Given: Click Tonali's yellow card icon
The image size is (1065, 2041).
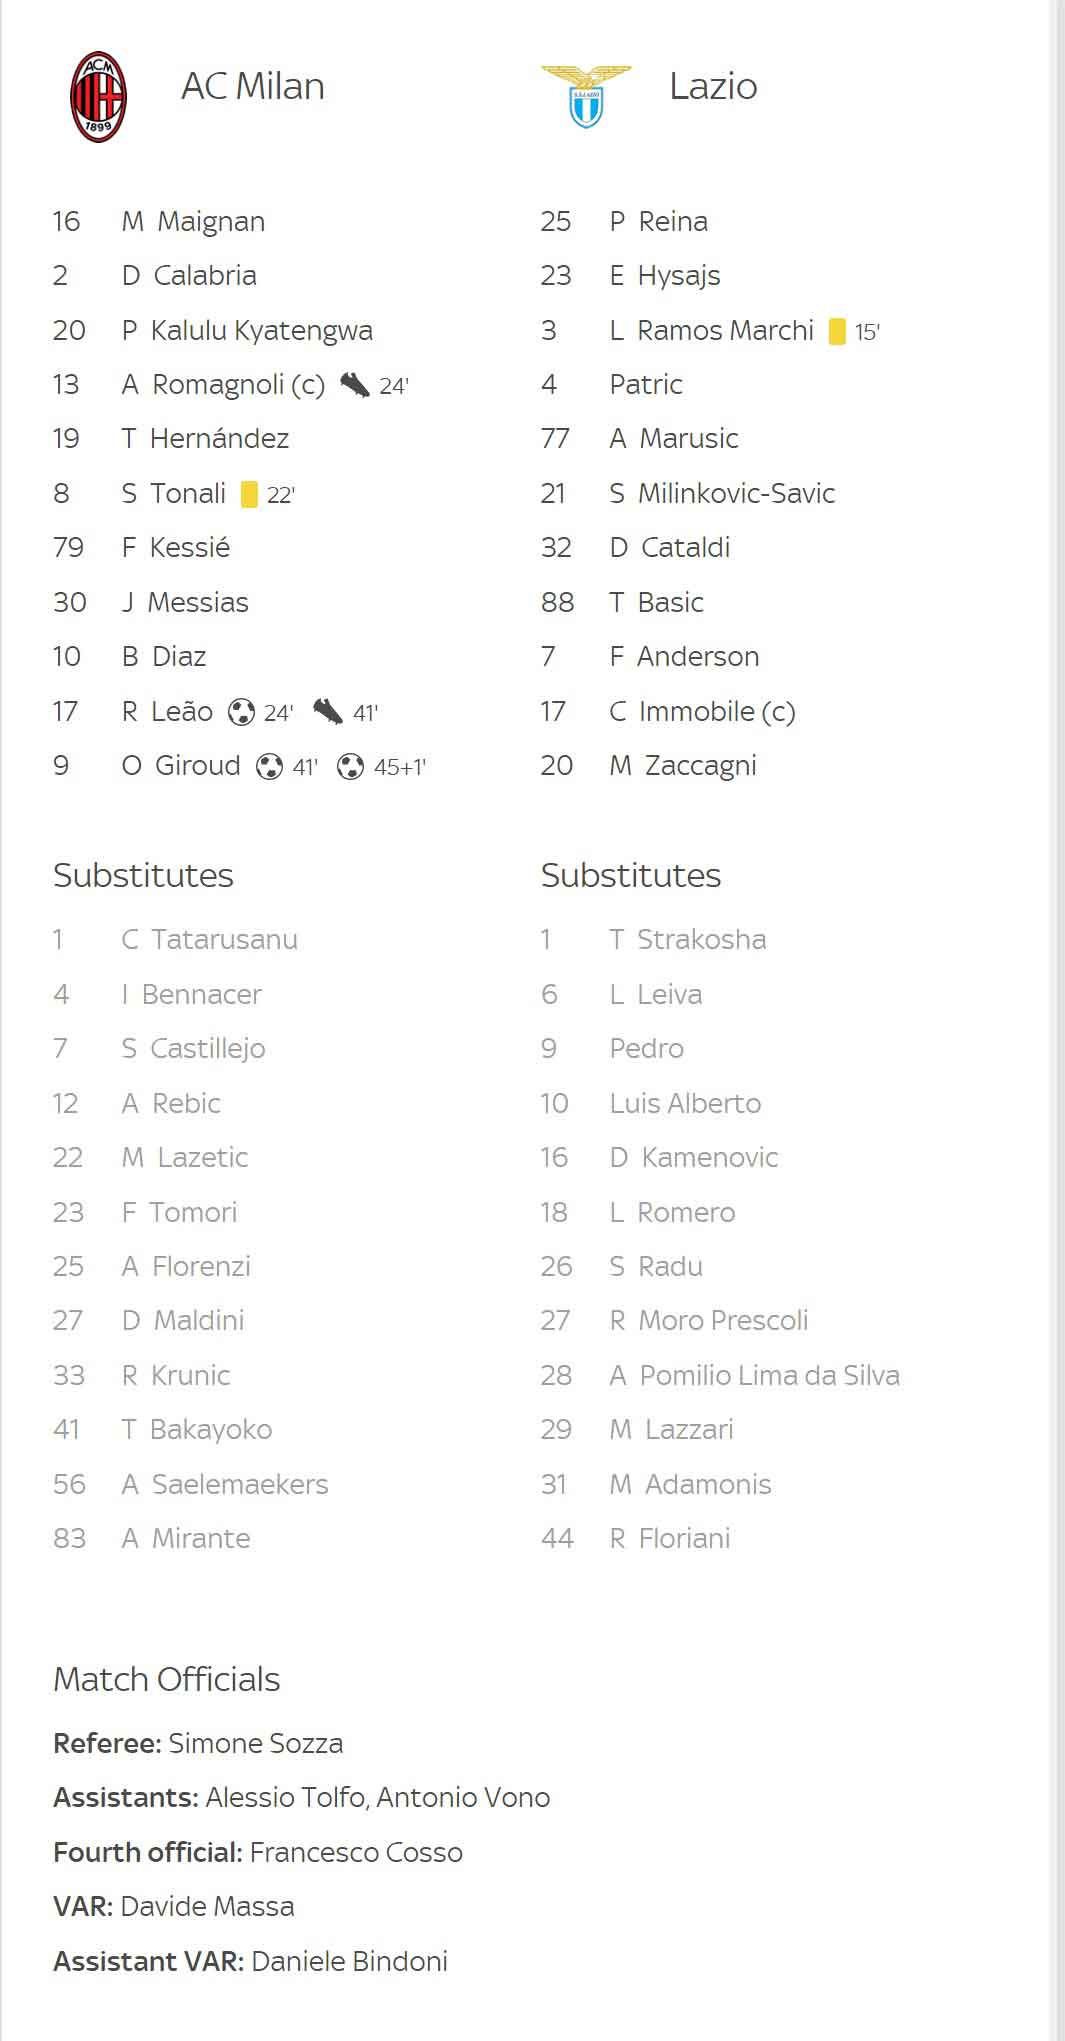Looking at the screenshot, I should 249,494.
